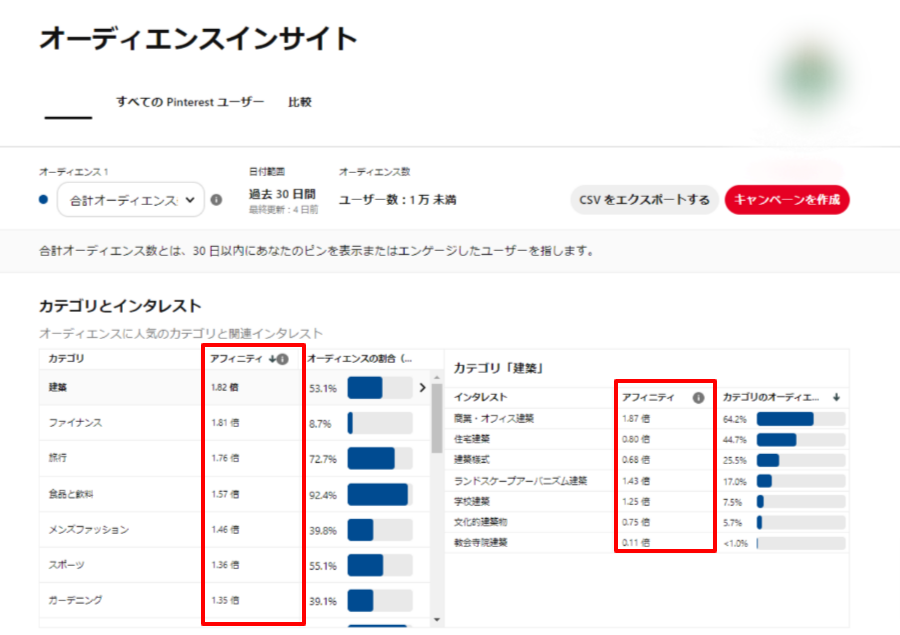Expand the 建築 row chevron
This screenshot has width=900, height=635.
point(422,387)
